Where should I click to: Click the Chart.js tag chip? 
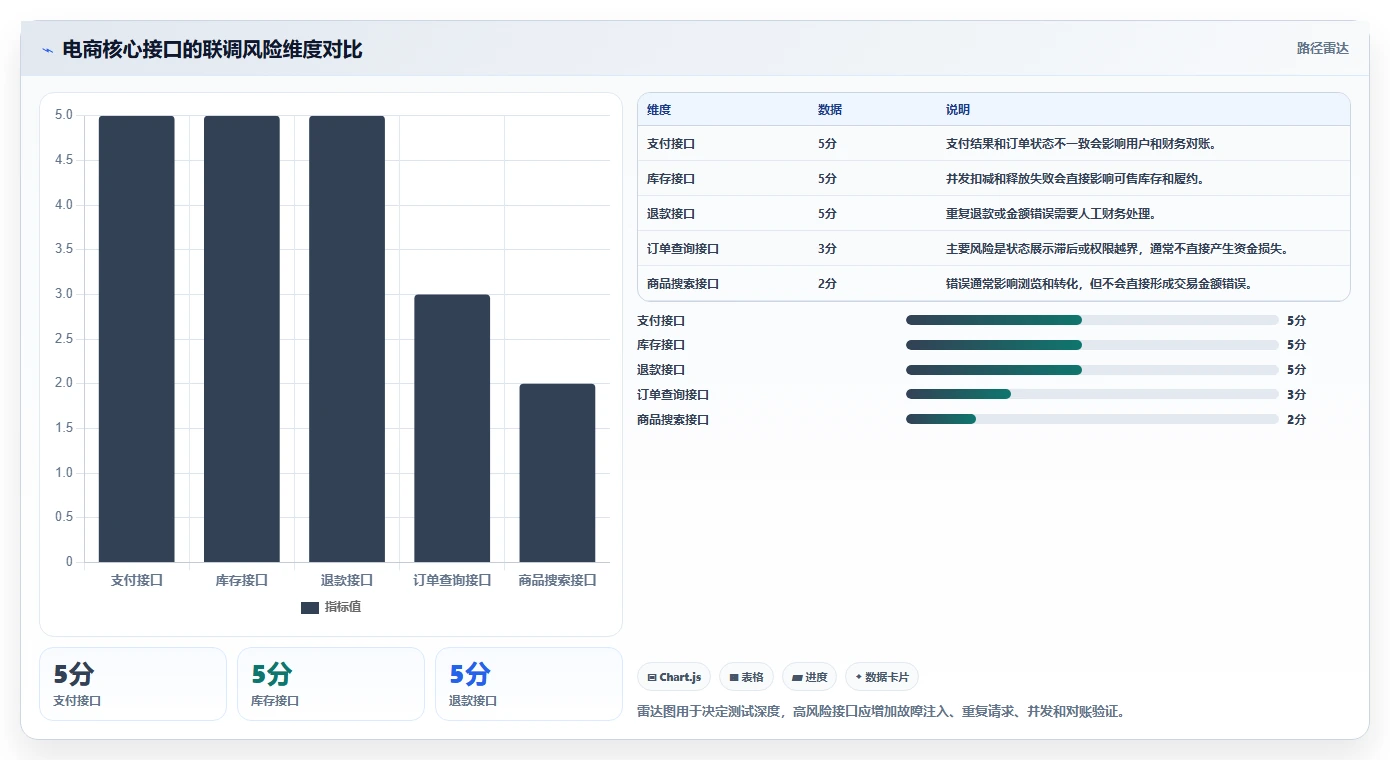(674, 677)
